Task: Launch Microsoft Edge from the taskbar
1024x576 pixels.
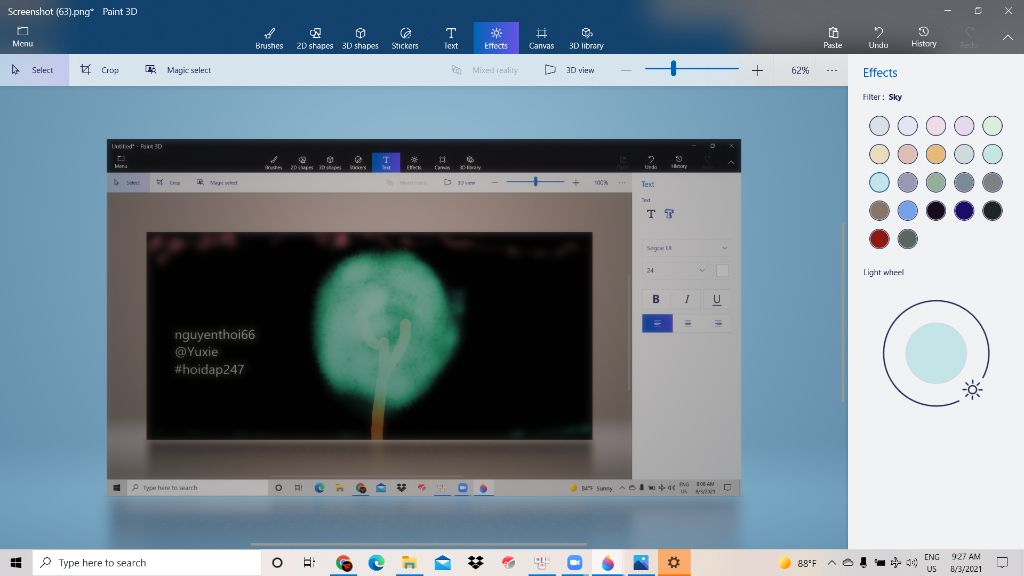Action: 376,562
